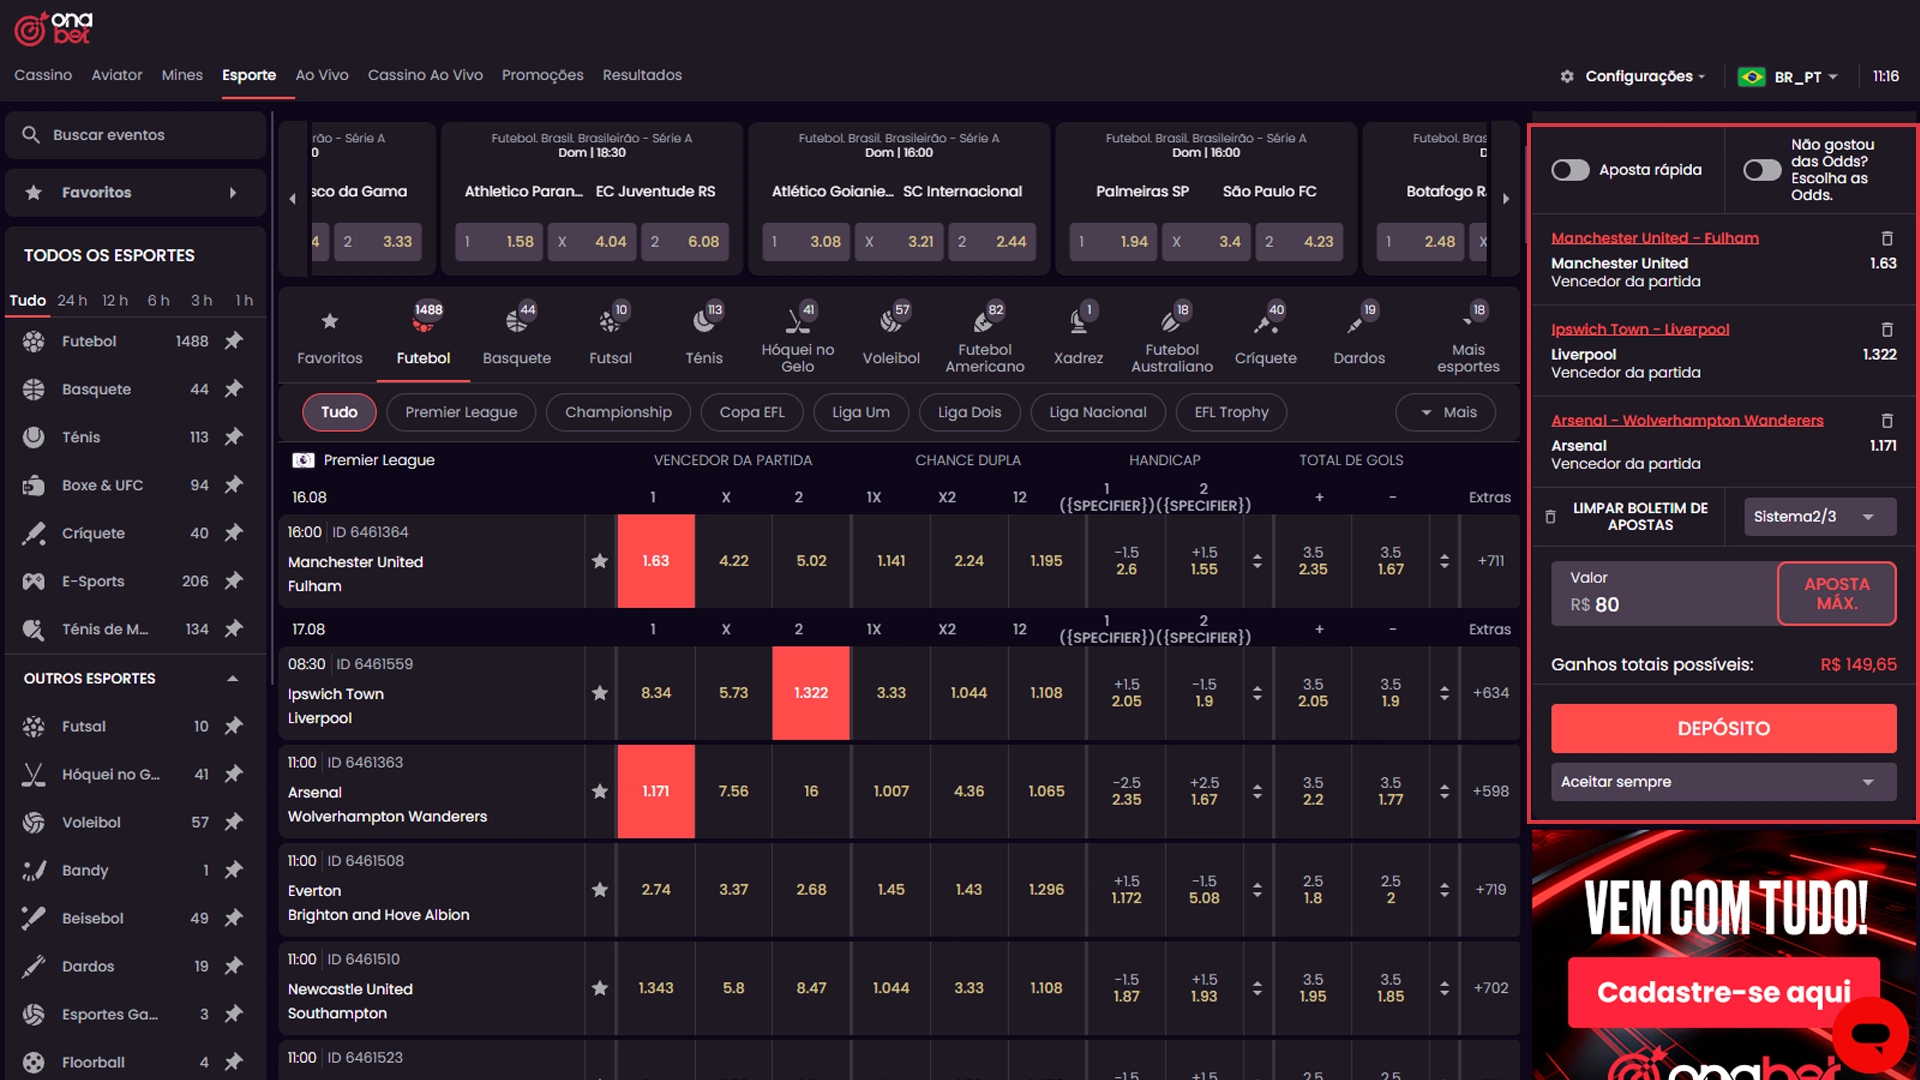Favorite the Everton vs Brighton match
Viewport: 1920px width, 1080px height.
[600, 889]
